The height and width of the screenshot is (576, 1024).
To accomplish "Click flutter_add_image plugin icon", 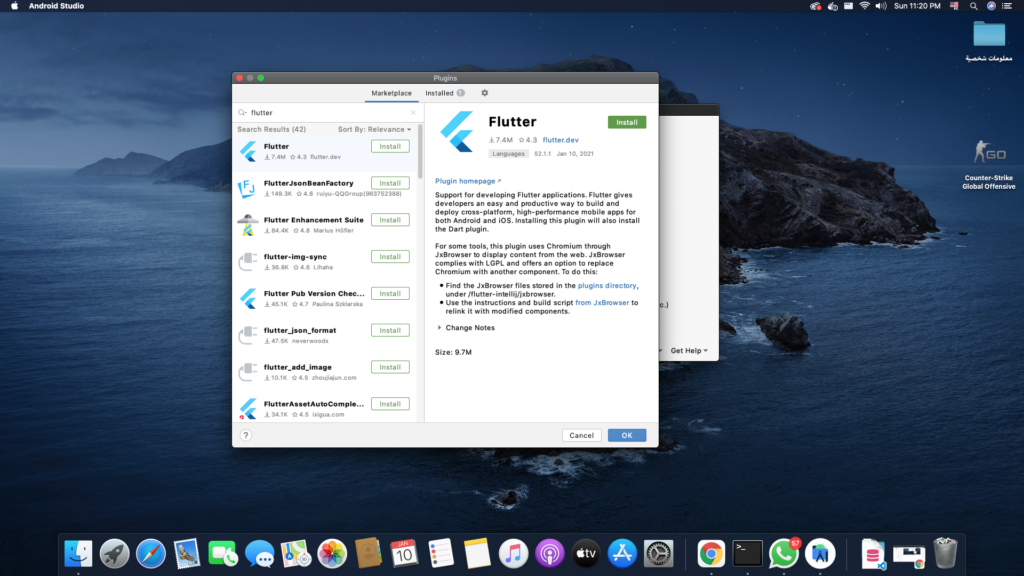I will click(x=247, y=372).
